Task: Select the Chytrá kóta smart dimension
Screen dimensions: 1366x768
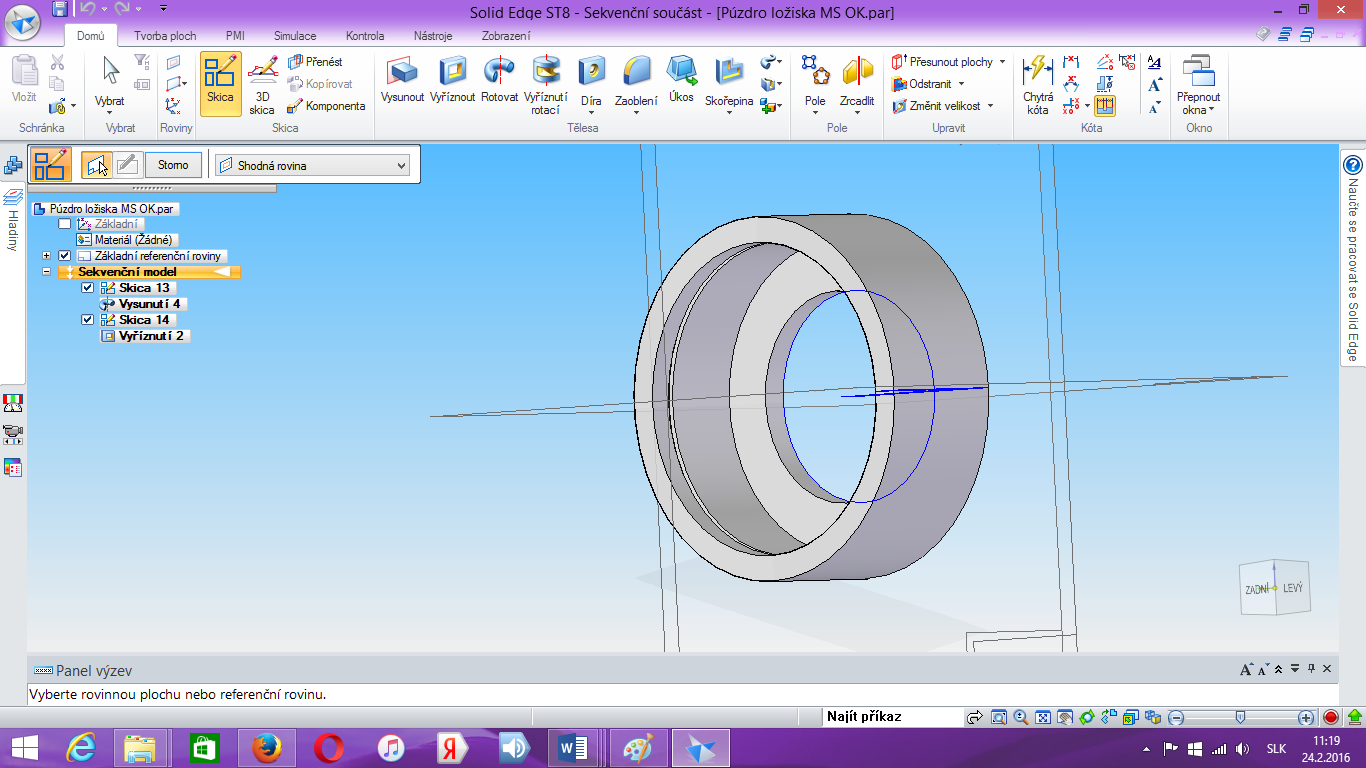Action: click(1038, 85)
